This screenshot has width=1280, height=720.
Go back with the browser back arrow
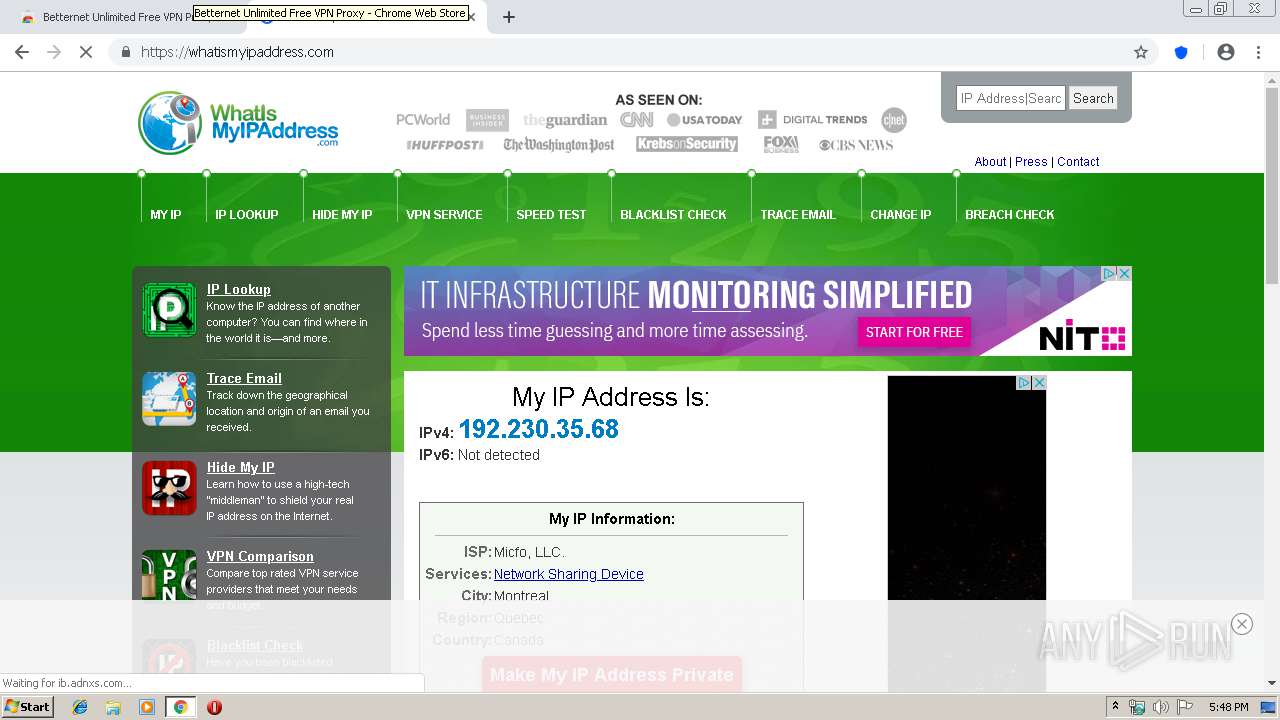click(22, 52)
